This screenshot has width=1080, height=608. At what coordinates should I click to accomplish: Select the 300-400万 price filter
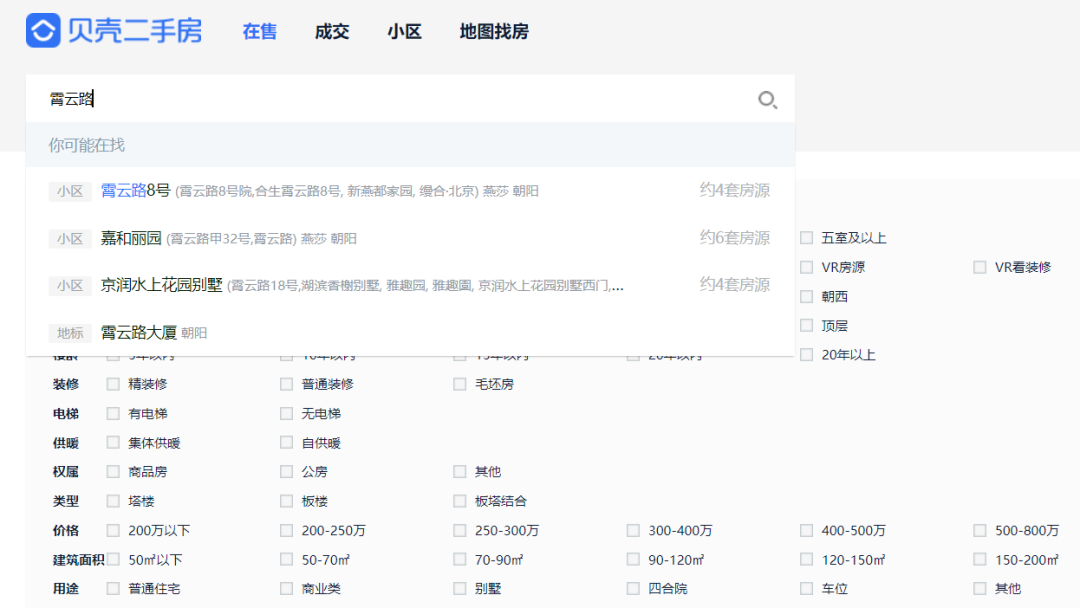[633, 531]
